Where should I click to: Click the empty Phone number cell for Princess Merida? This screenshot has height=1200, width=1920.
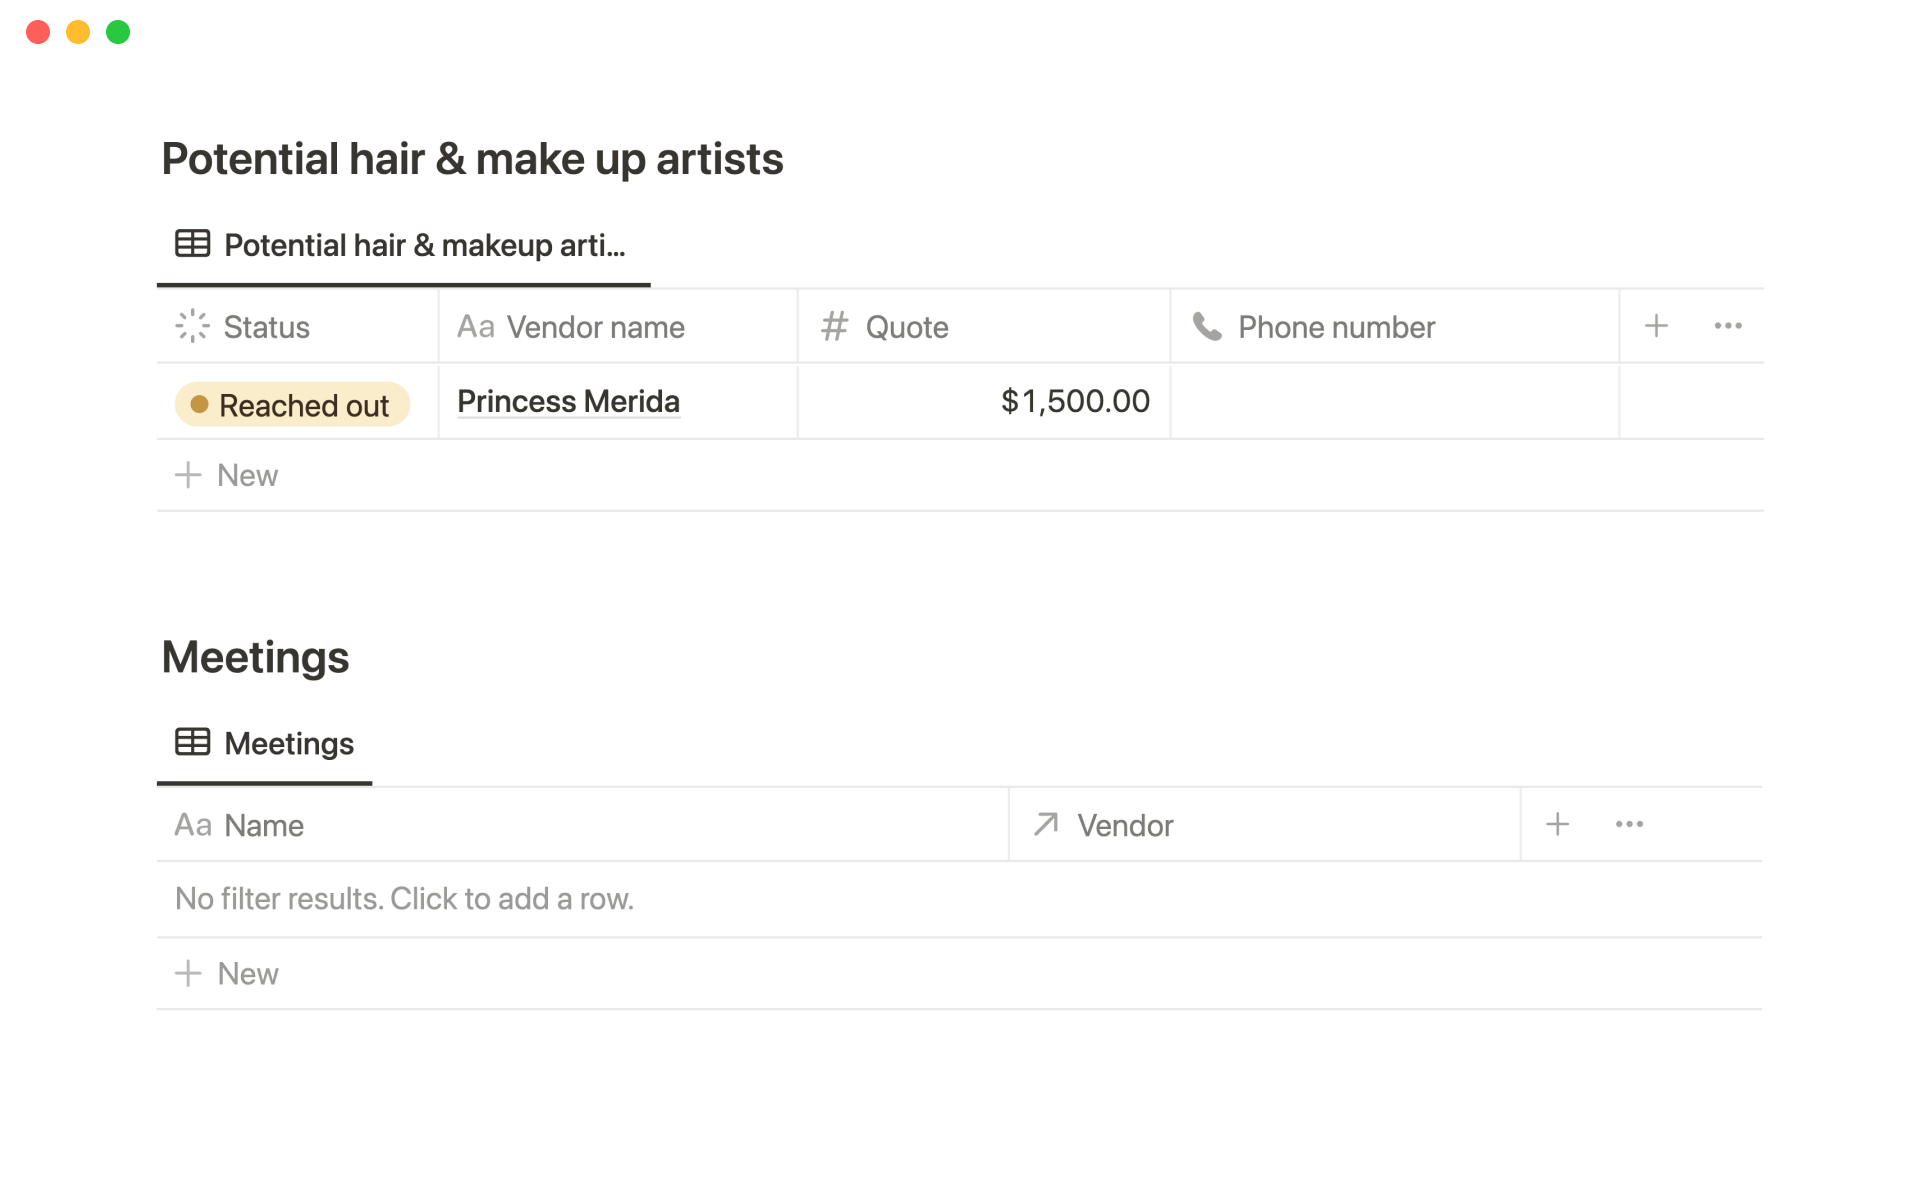coord(1394,402)
